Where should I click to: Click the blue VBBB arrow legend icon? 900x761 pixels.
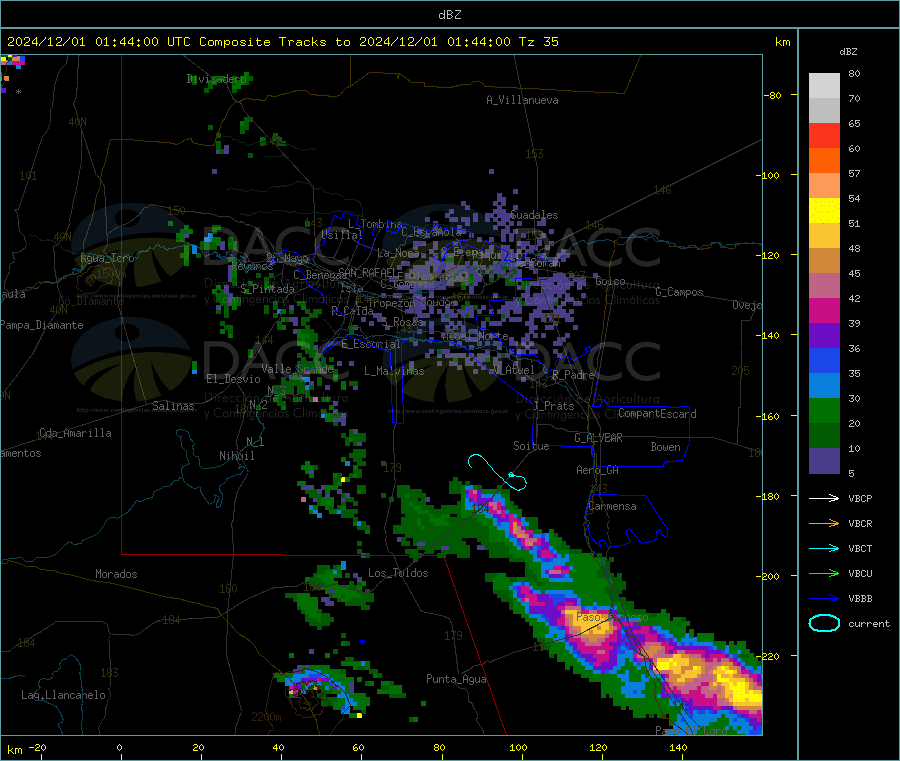[824, 599]
